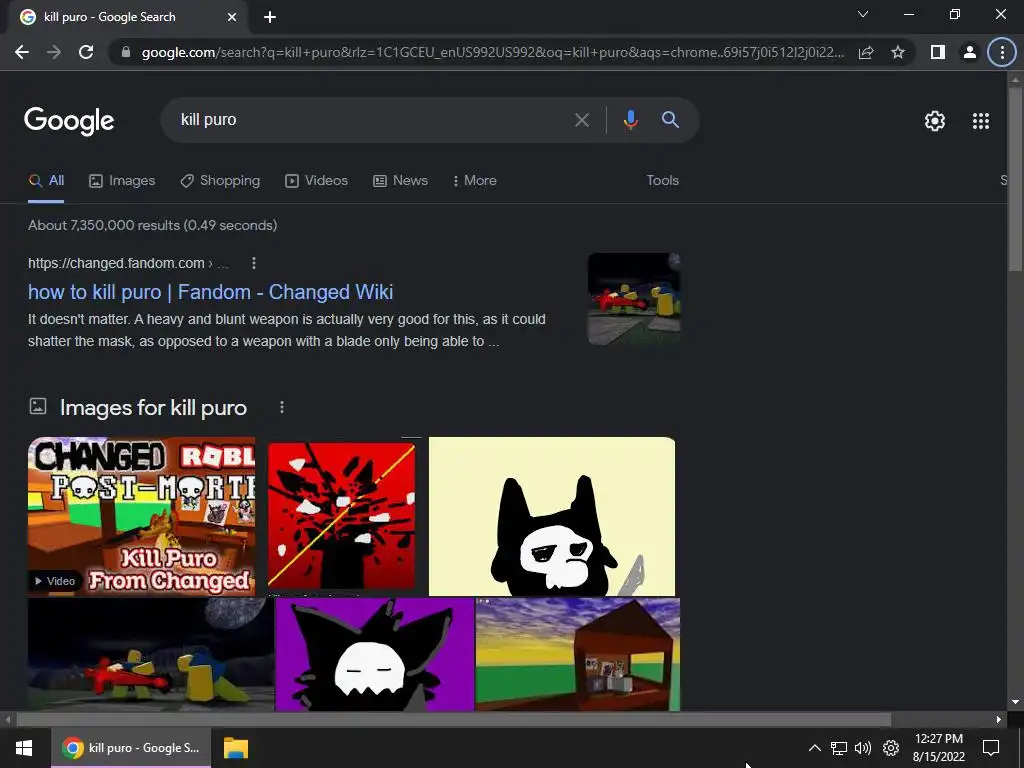This screenshot has width=1024, height=768.
Task: Switch to the Images tab
Action: [x=122, y=181]
